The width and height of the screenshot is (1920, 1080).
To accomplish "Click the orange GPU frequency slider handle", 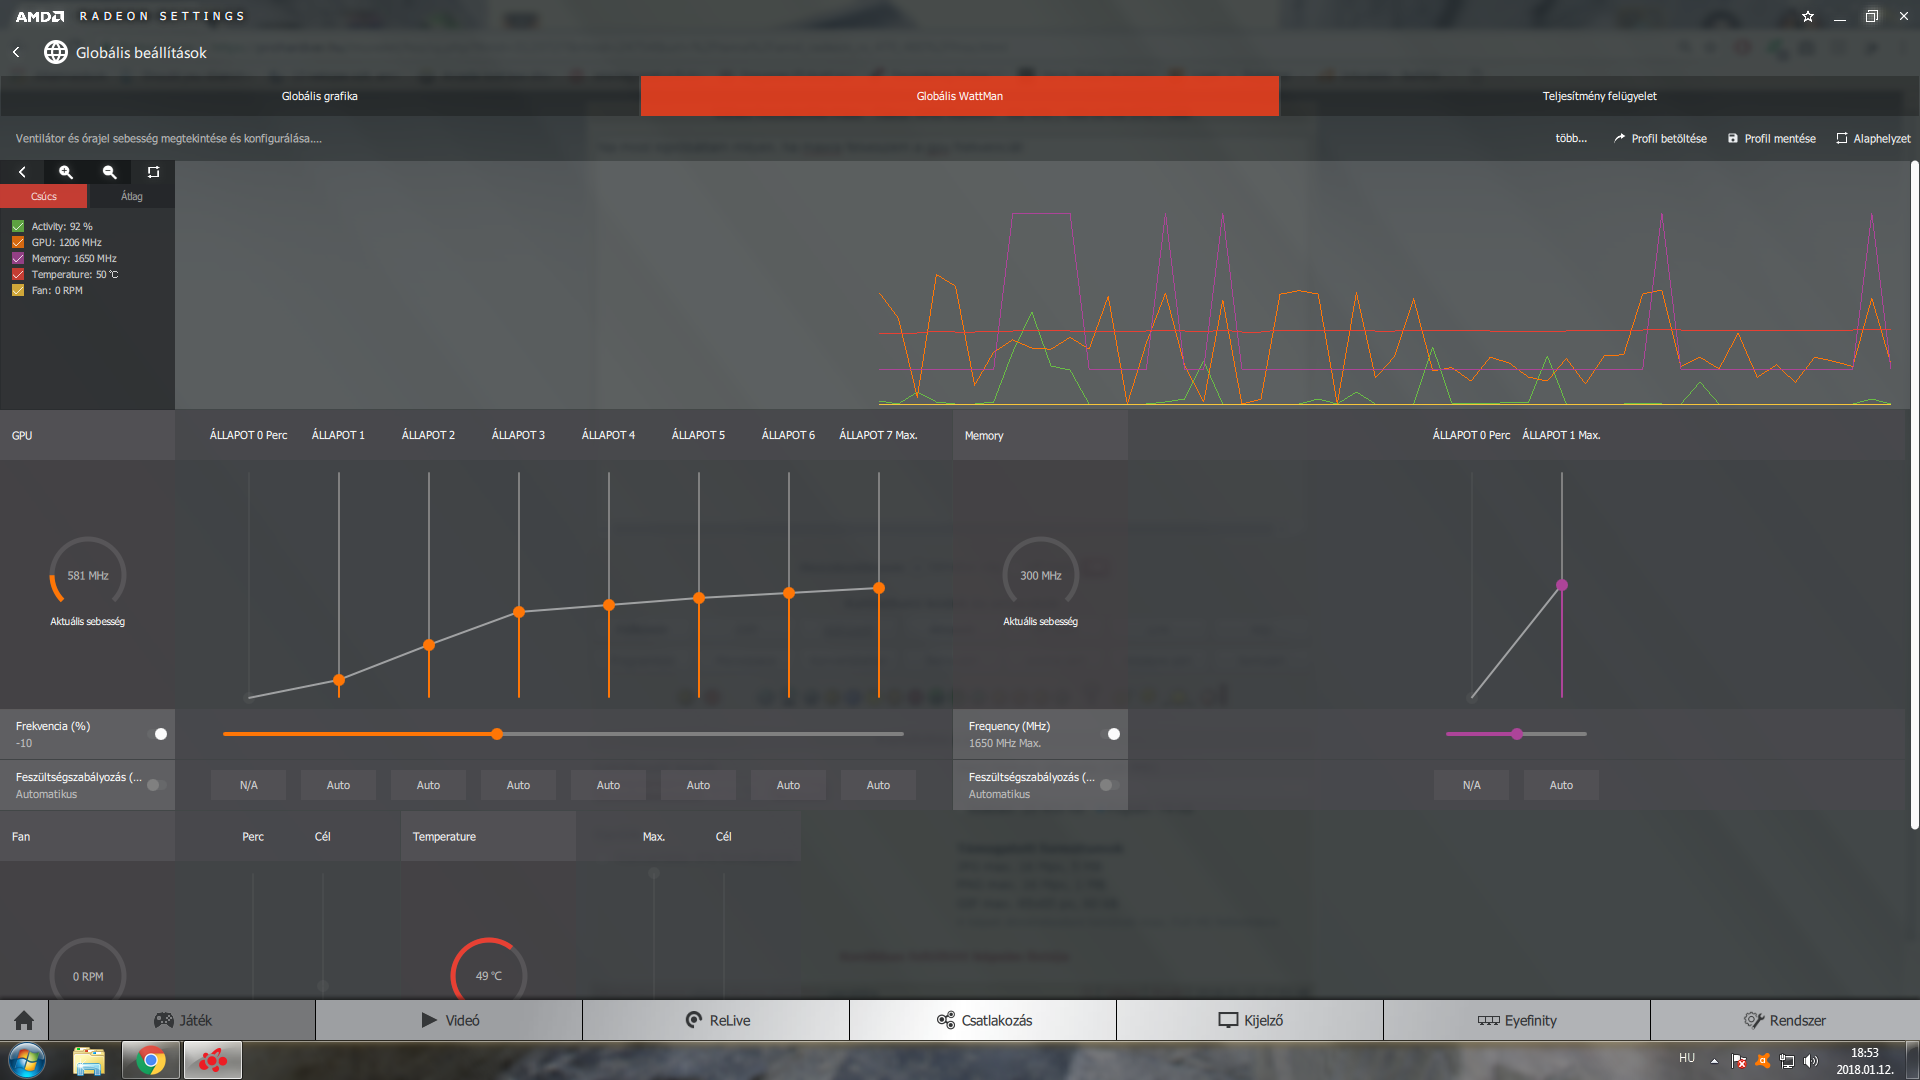I will pos(497,734).
